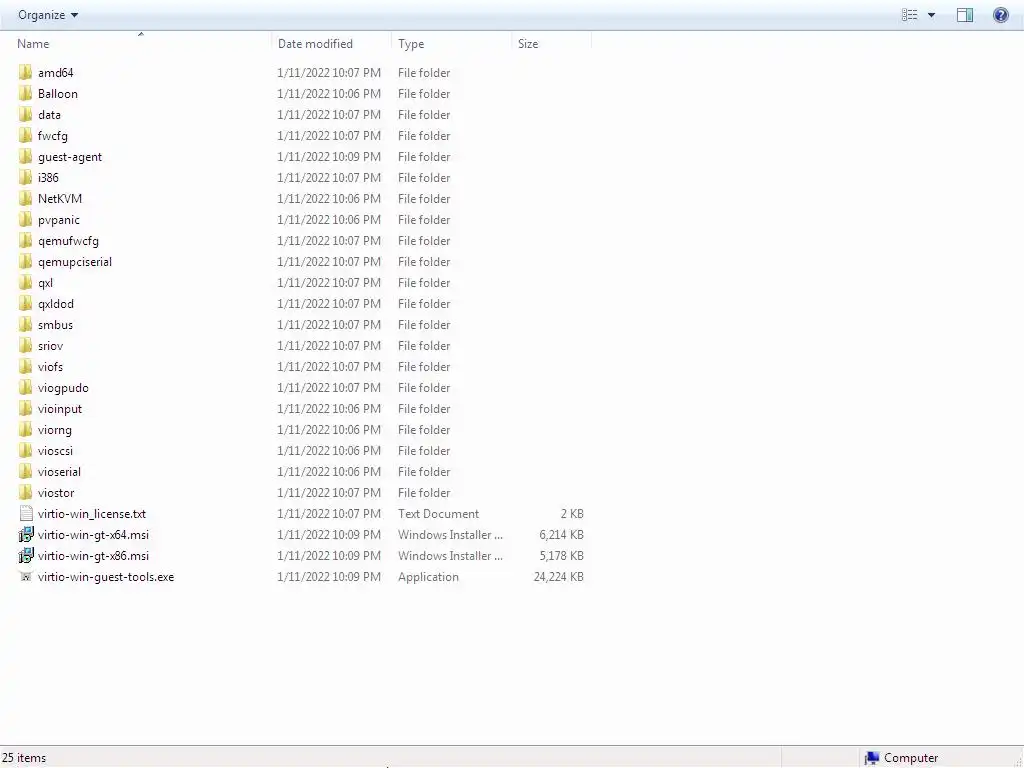Select the virtio-win-gt-x86.msi installer icon
The image size is (1024, 768).
point(25,556)
